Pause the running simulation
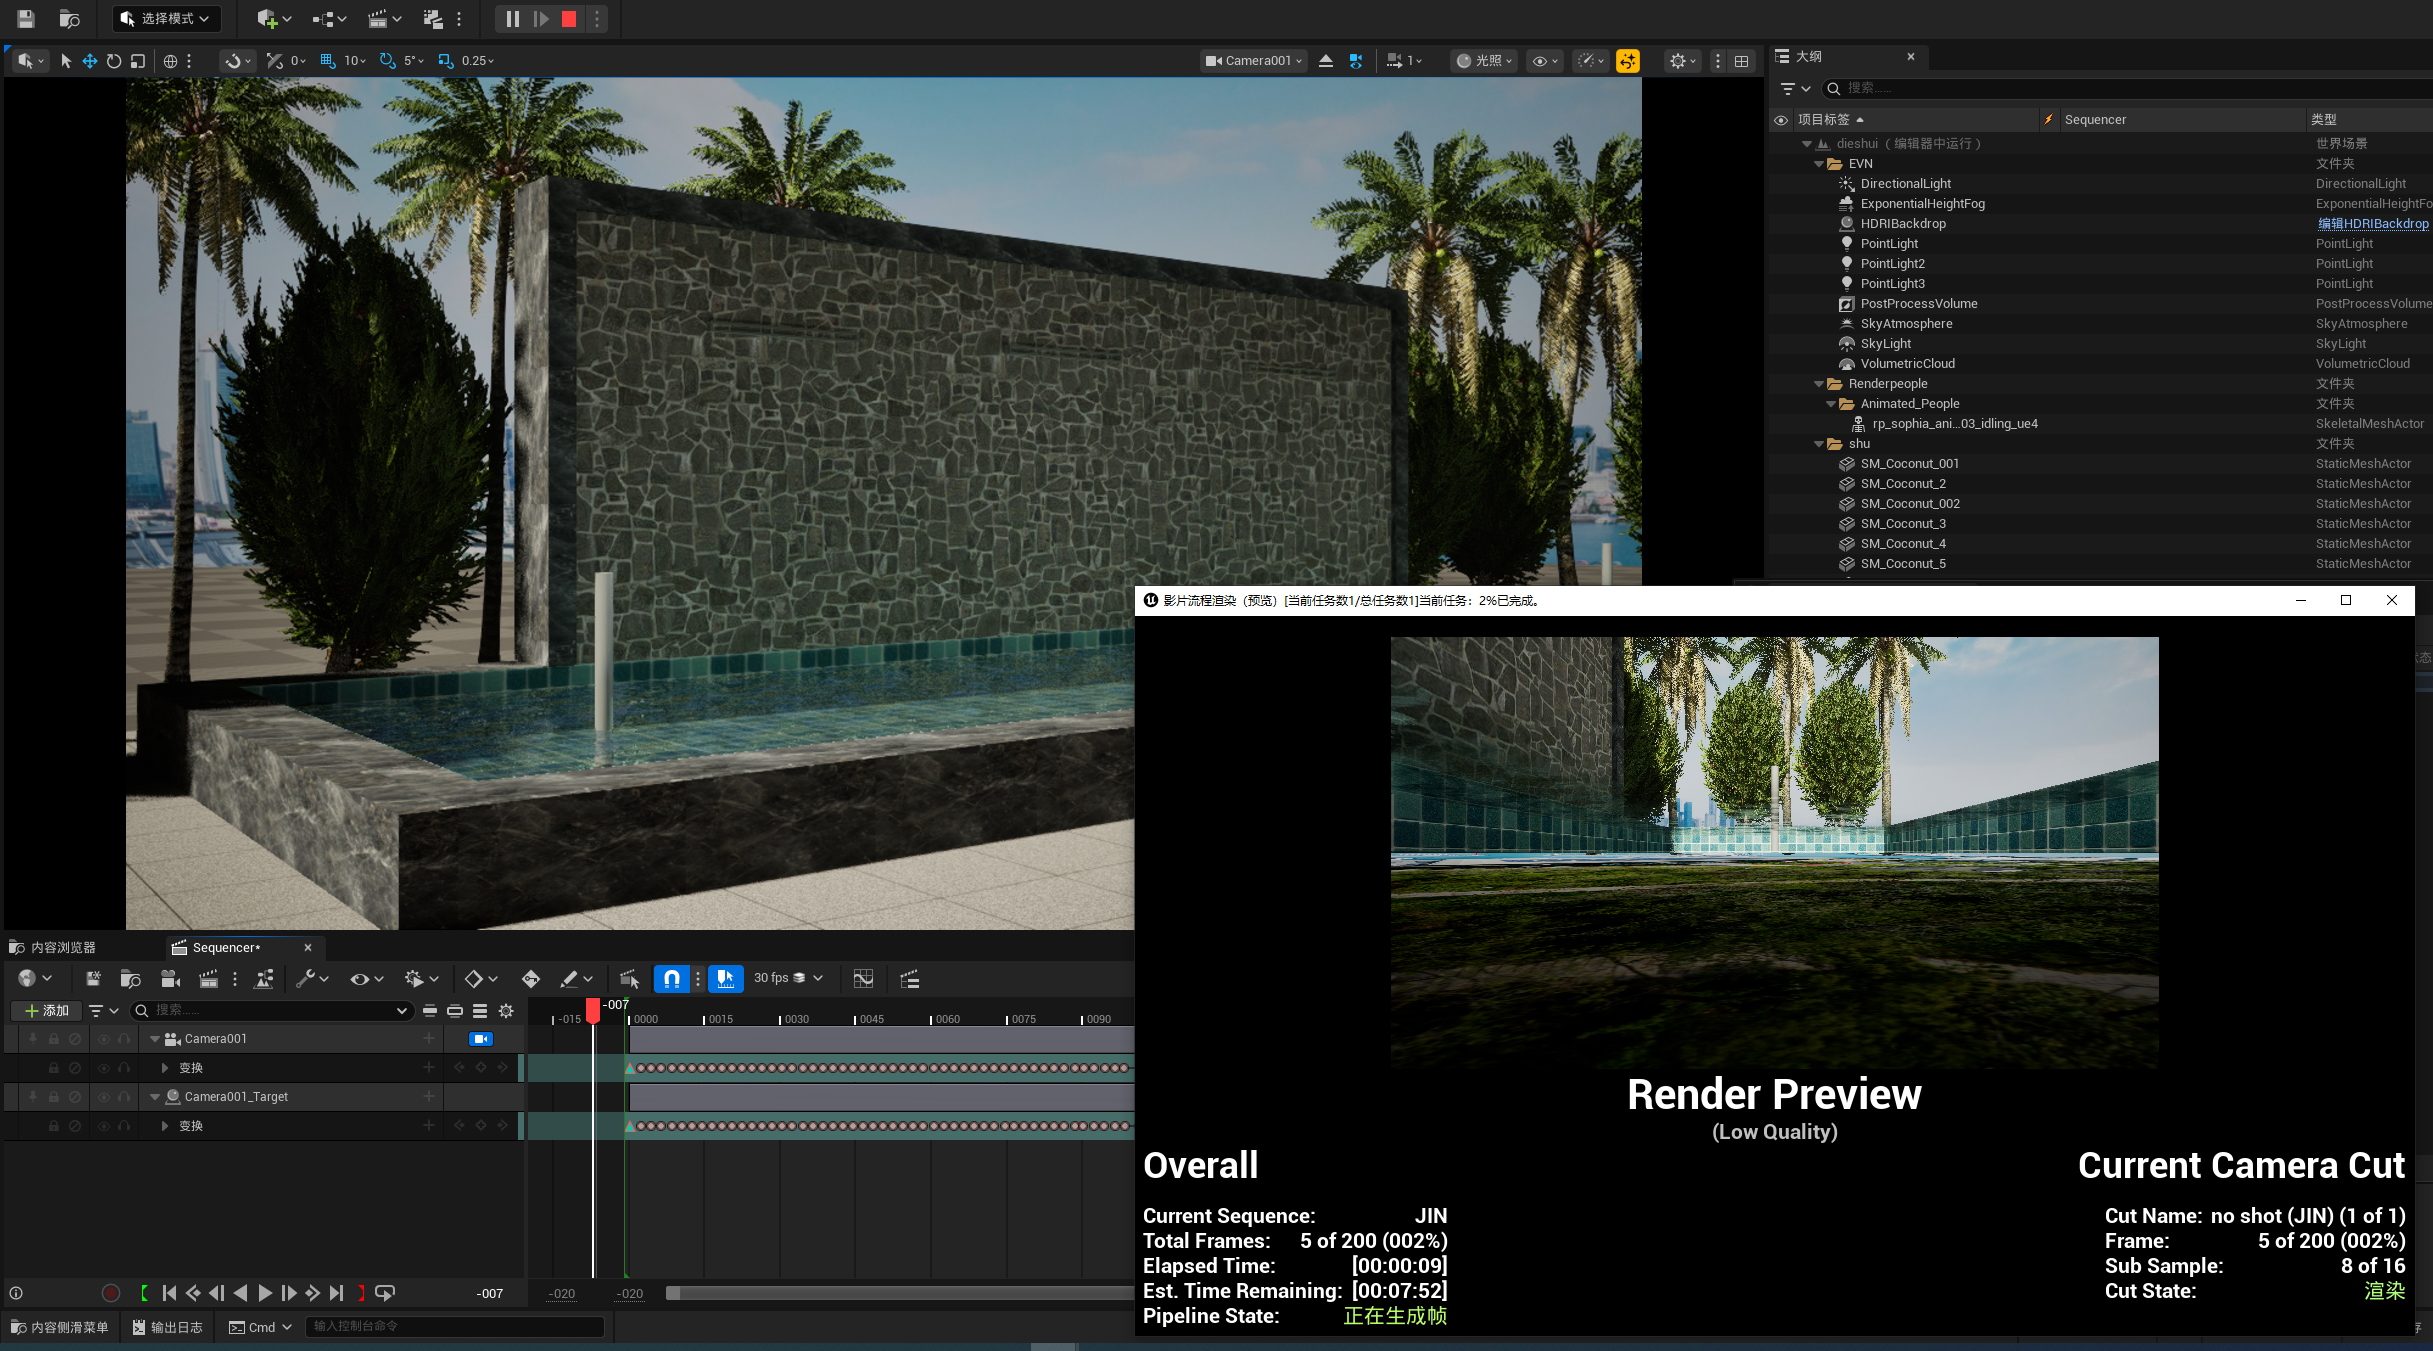The image size is (2433, 1351). point(512,19)
